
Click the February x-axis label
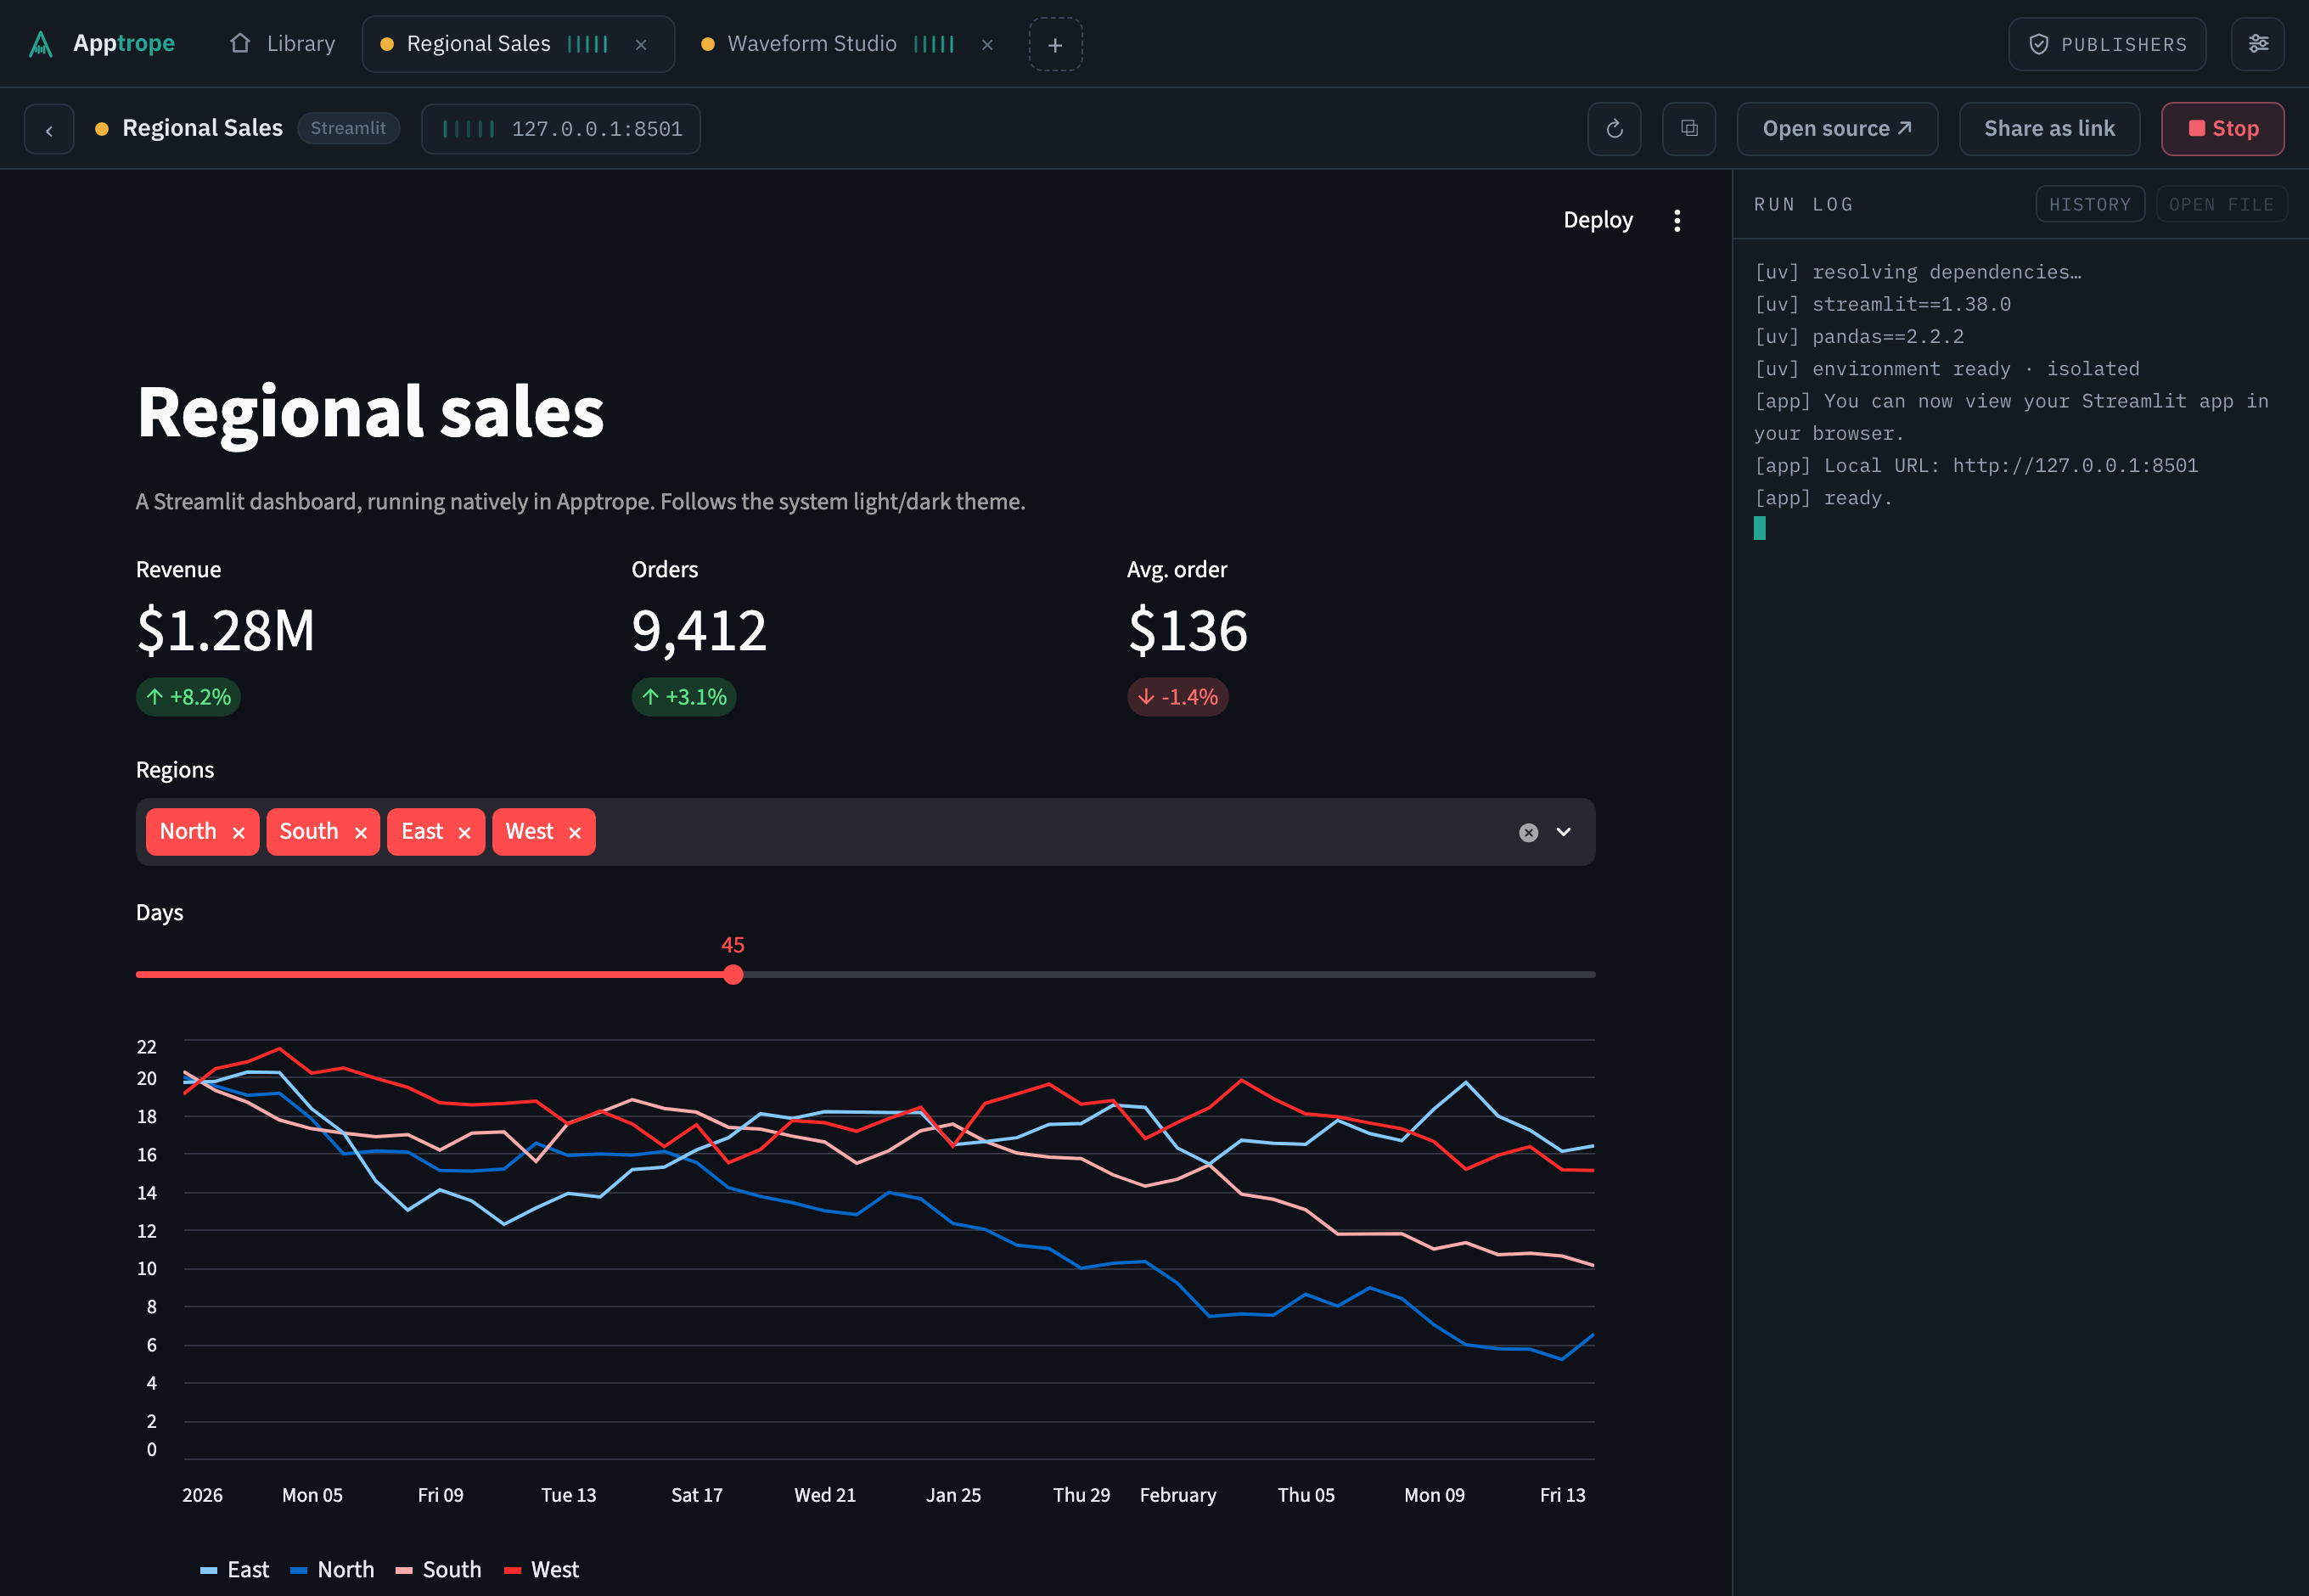pos(1178,1496)
